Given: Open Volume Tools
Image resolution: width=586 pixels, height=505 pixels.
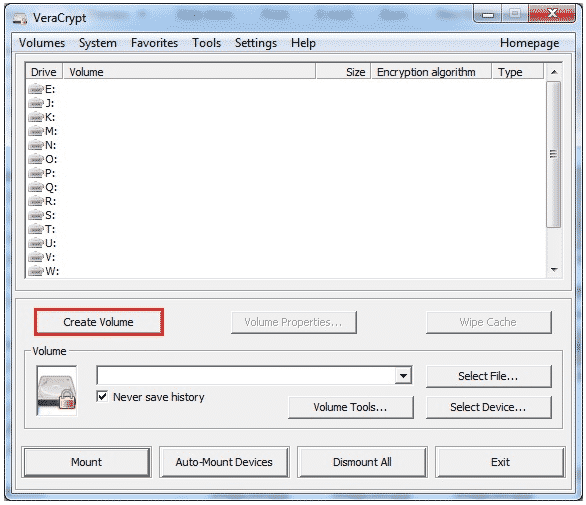Looking at the screenshot, I should coord(351,407).
